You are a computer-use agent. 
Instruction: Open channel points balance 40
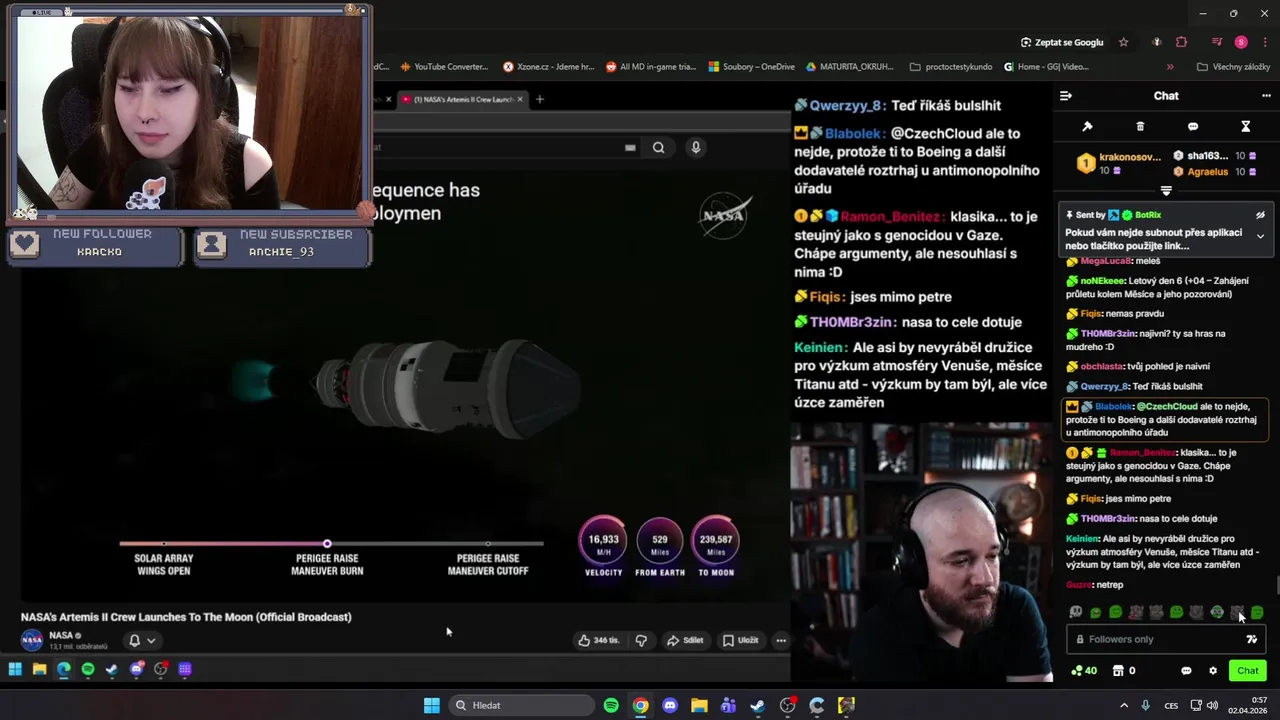pos(1083,671)
